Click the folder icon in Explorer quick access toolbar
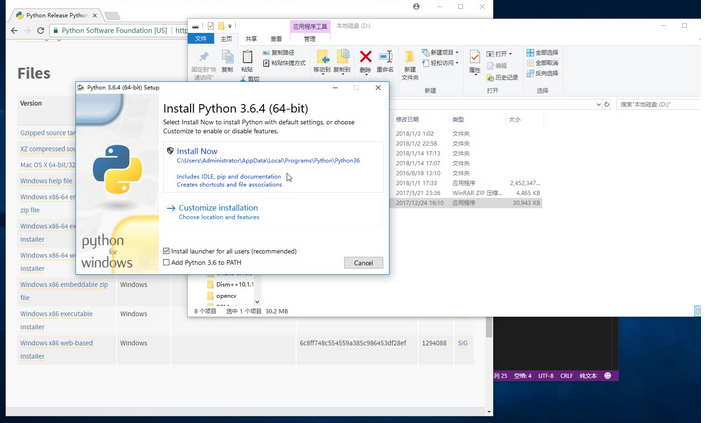The width and height of the screenshot is (705, 423). 221,26
